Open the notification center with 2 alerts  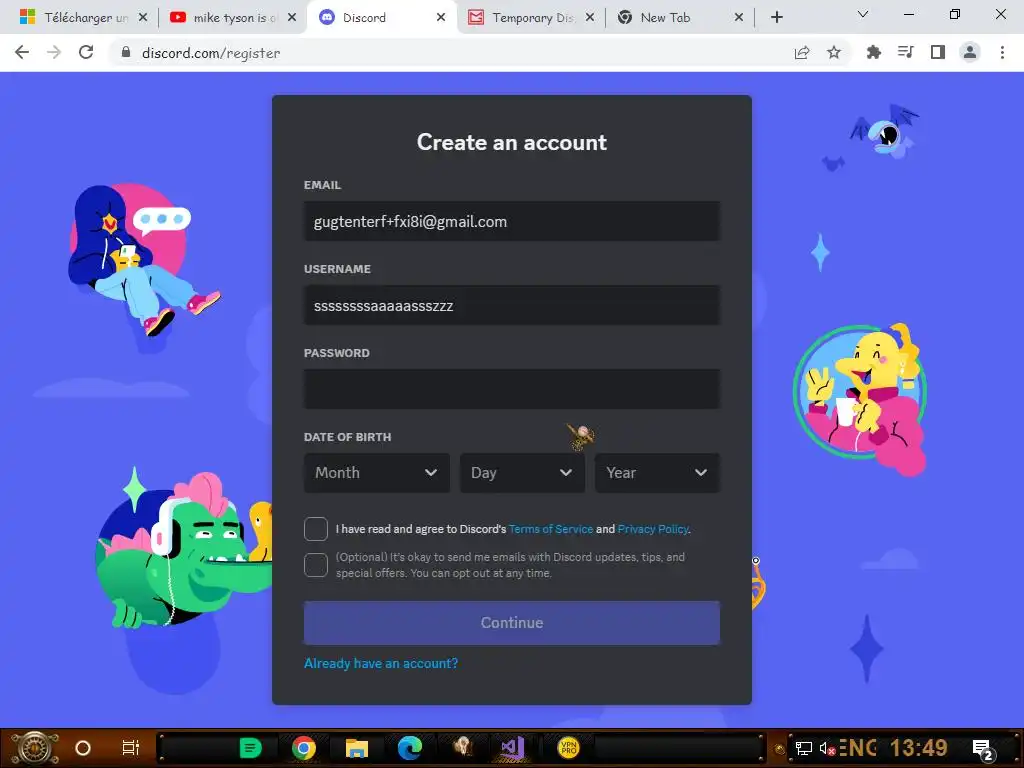click(x=983, y=749)
